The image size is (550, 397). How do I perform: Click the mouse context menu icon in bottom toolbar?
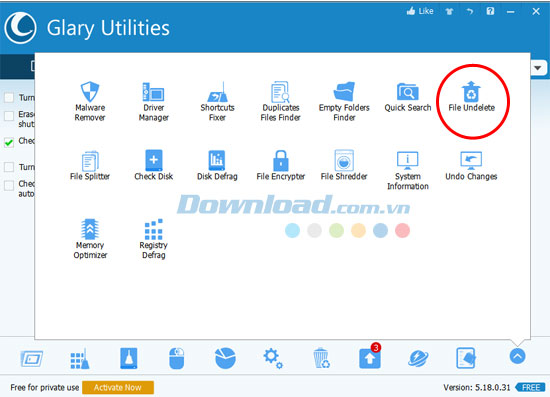(x=176, y=358)
